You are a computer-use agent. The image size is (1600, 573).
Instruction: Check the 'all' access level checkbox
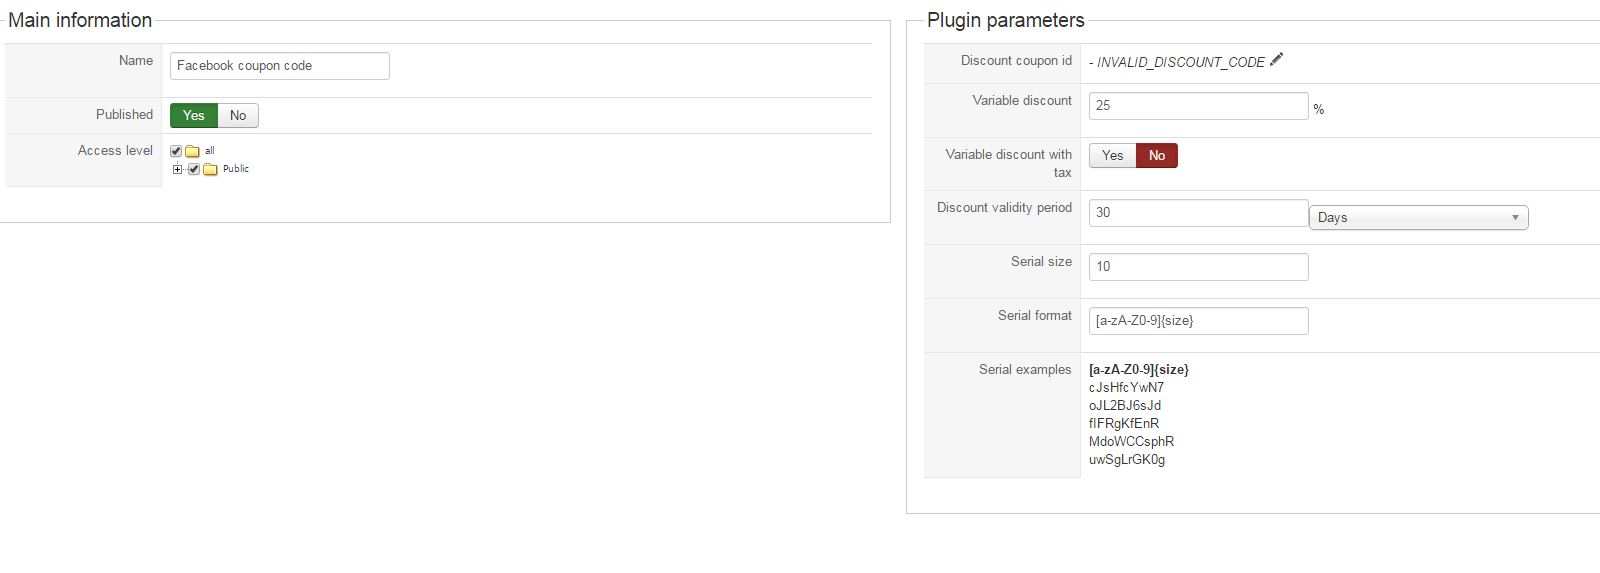[x=176, y=152]
